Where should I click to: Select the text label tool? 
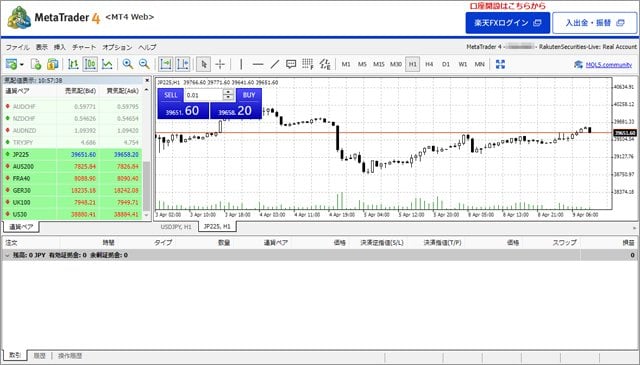pyautogui.click(x=291, y=64)
